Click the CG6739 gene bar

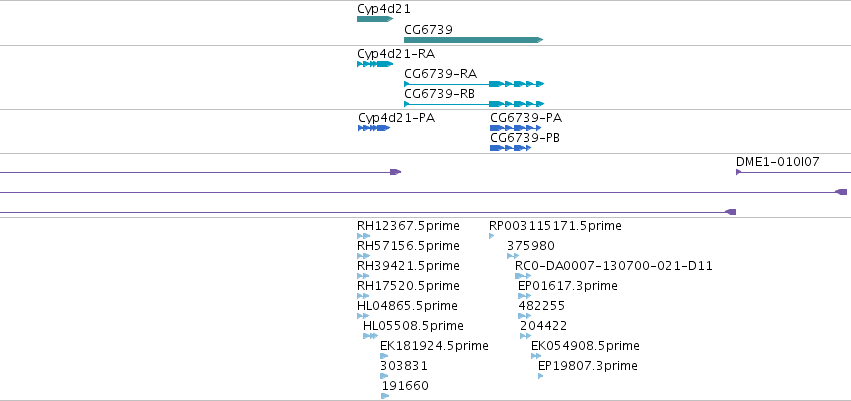474,40
